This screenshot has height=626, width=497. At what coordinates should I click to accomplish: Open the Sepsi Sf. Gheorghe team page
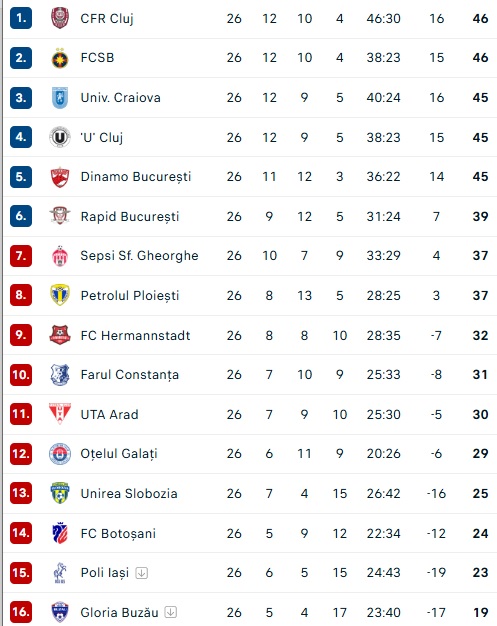click(139, 256)
